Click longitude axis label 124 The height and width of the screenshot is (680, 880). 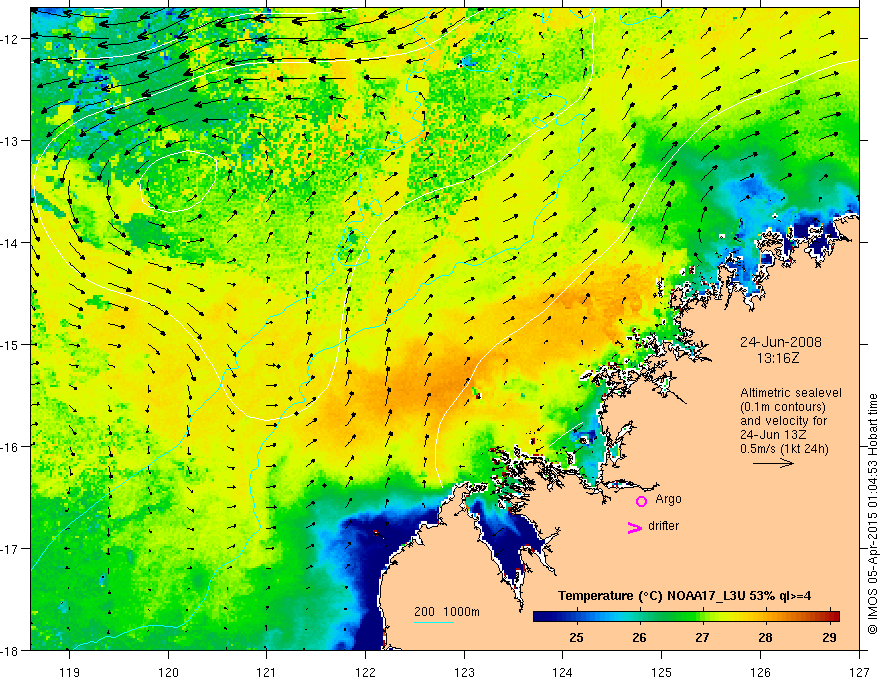[x=563, y=672]
